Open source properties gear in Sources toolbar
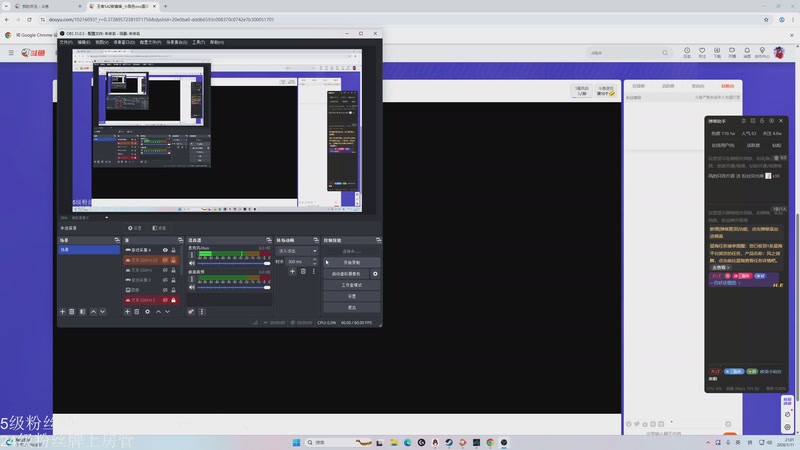Screen dimensions: 800x450 click(147, 312)
